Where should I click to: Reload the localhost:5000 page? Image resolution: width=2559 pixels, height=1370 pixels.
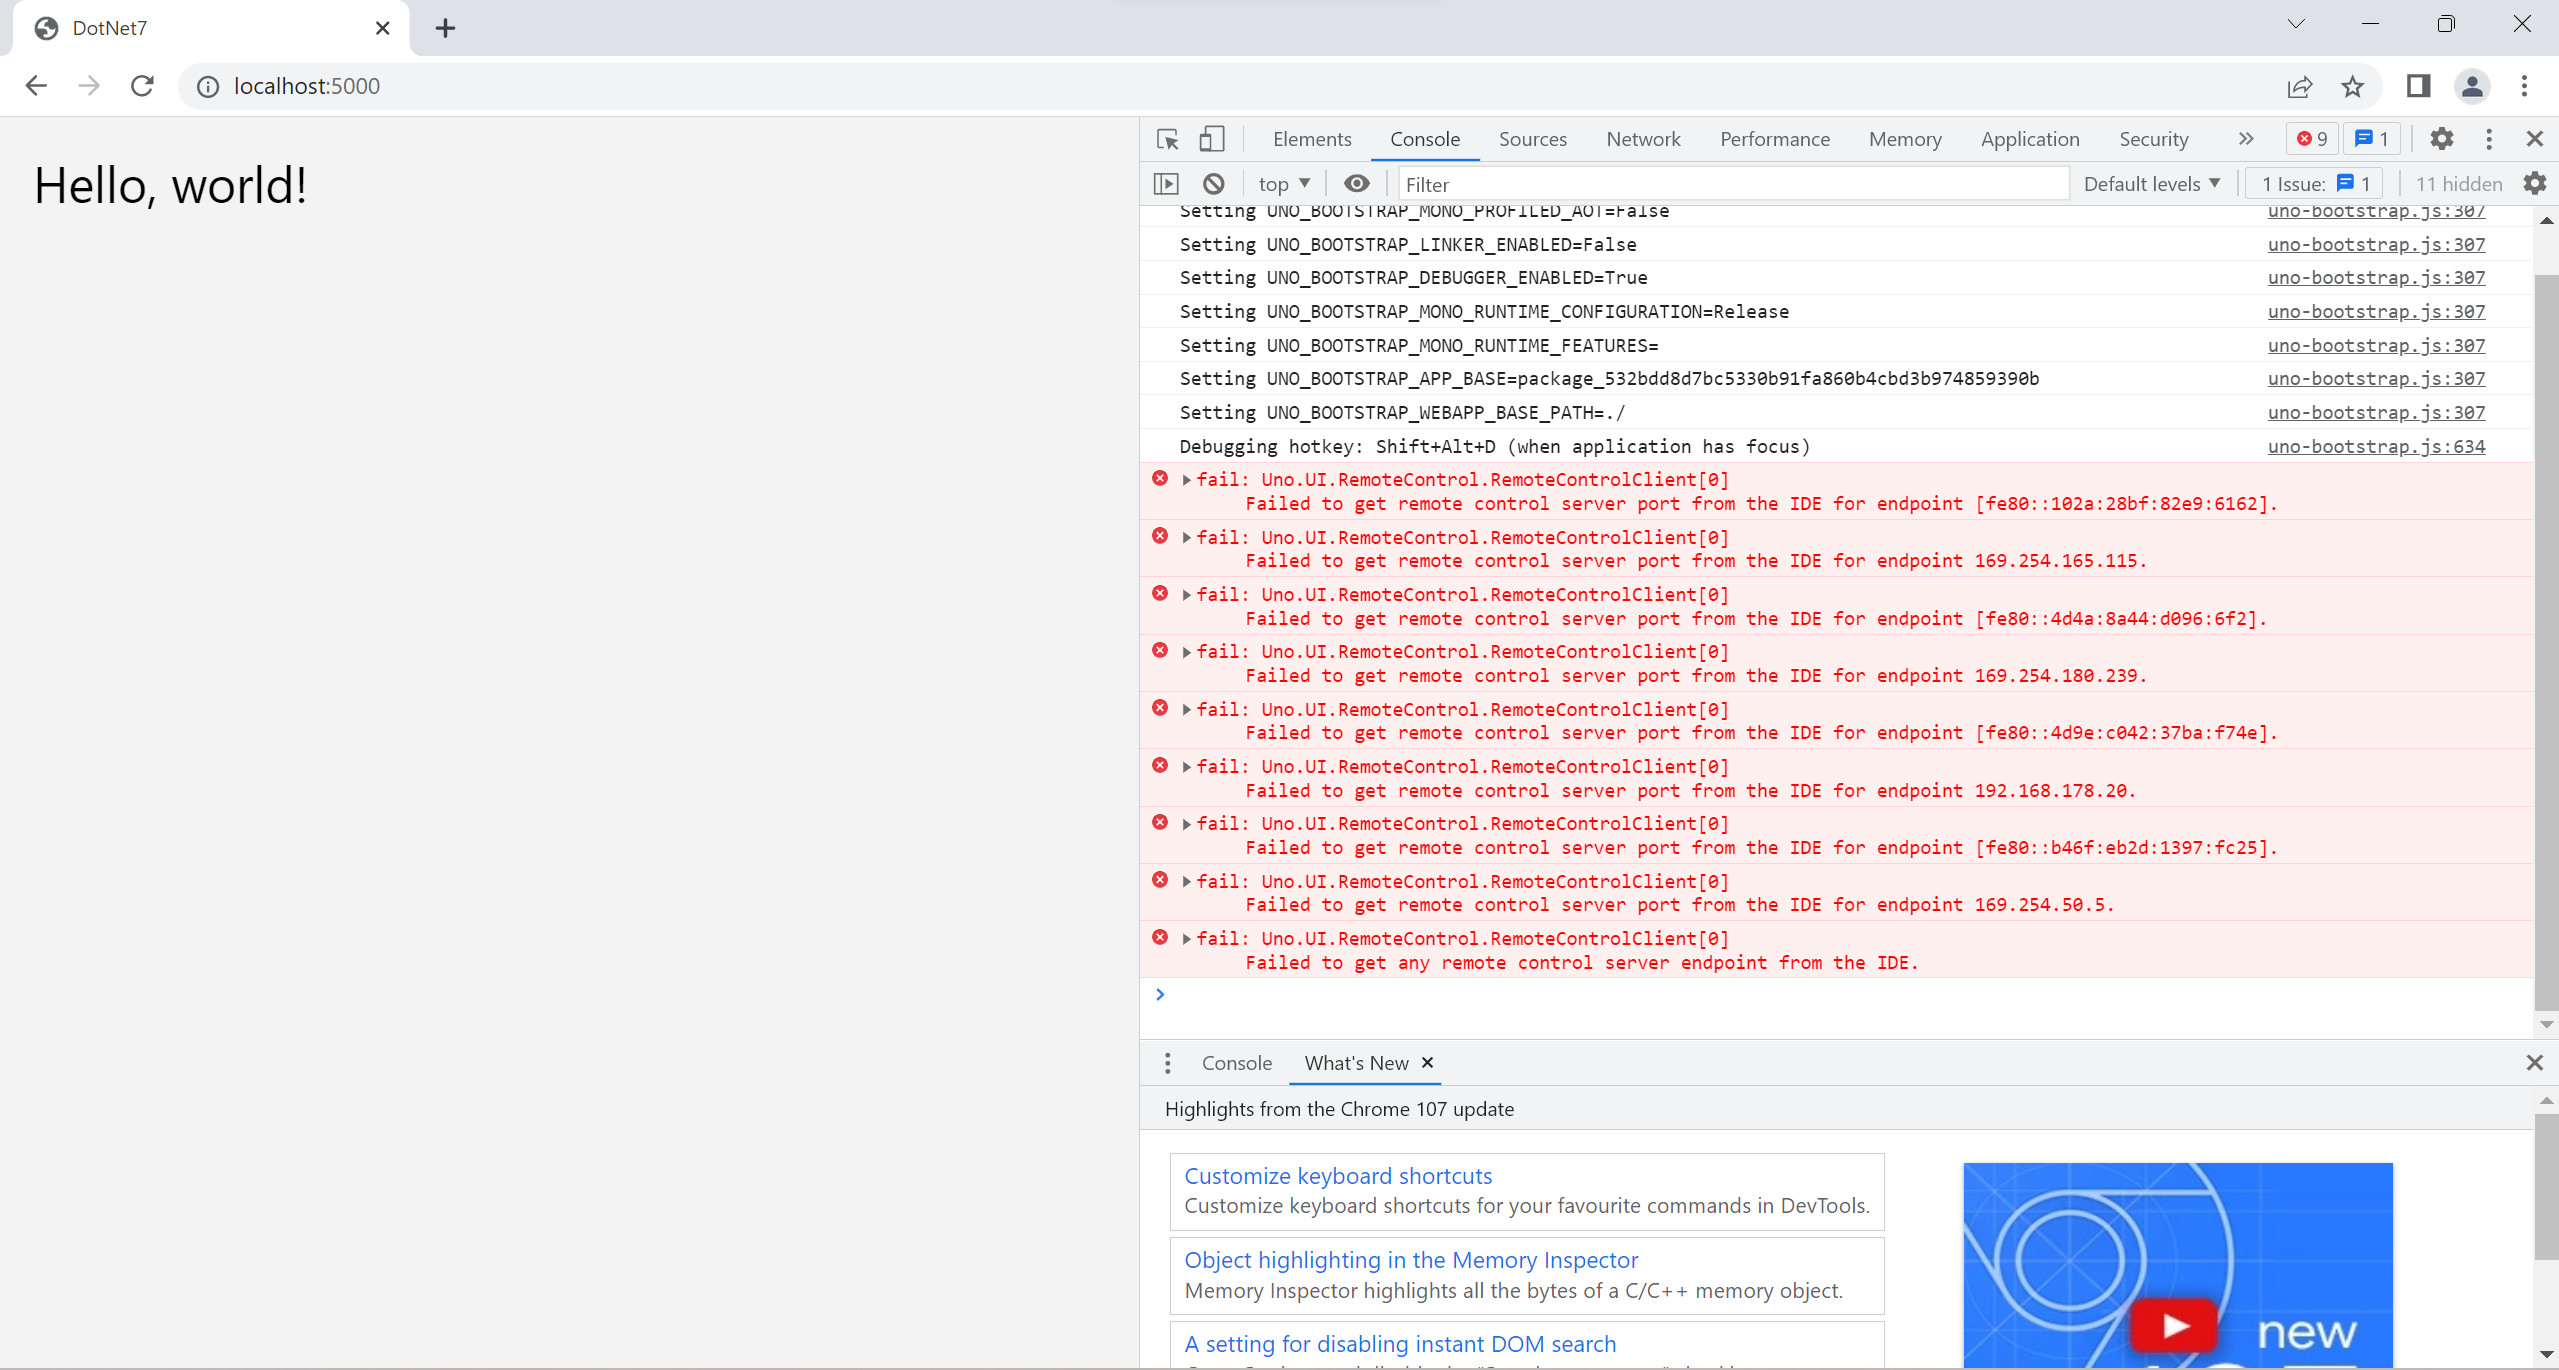click(142, 86)
